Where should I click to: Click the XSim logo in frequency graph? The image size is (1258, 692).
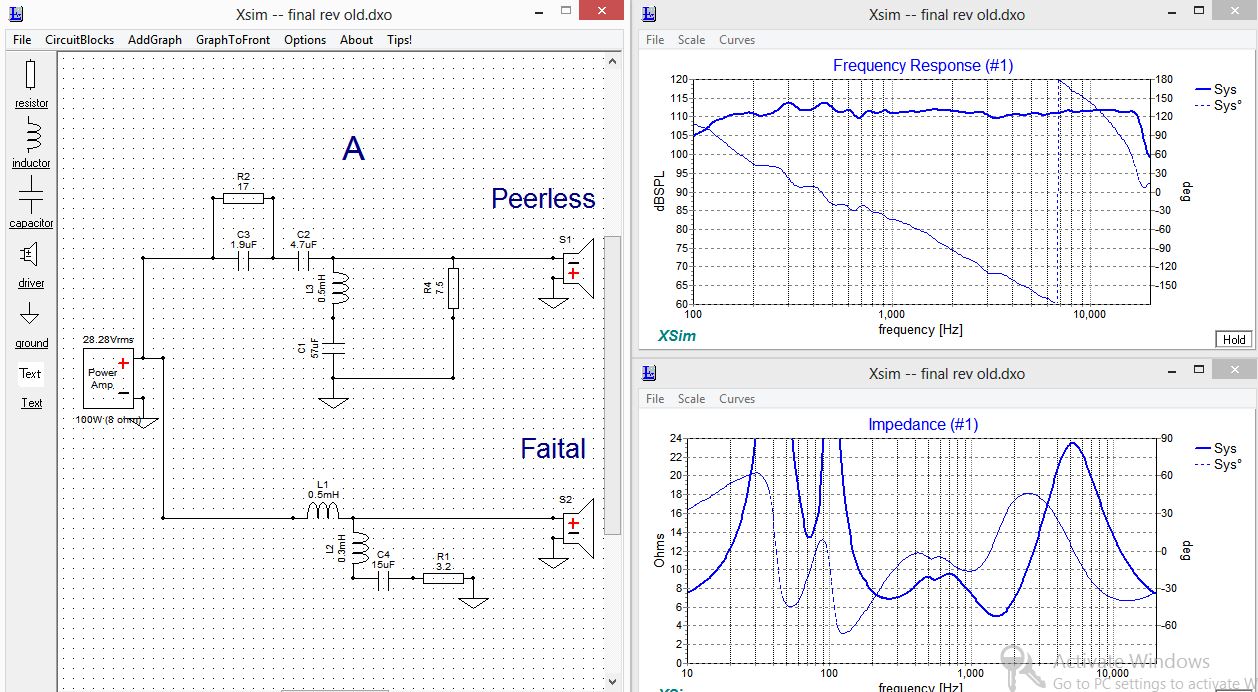677,336
